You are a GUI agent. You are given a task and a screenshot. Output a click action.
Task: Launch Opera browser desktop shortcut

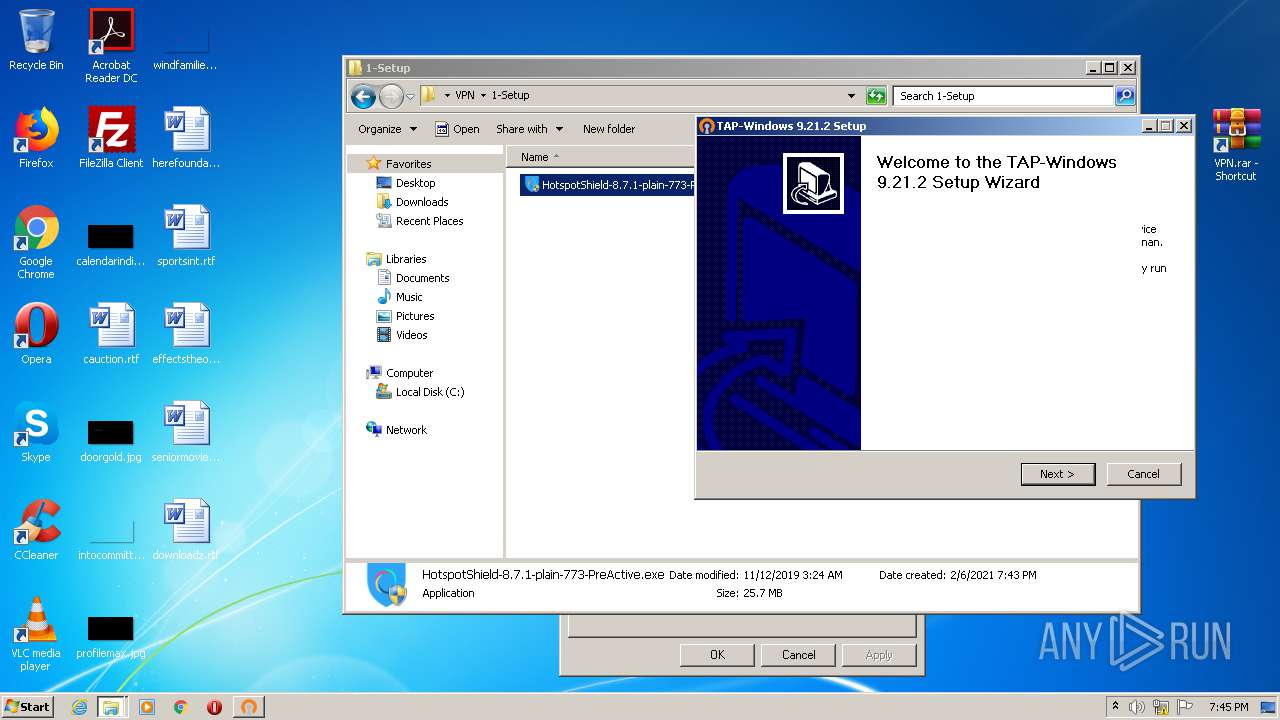[x=36, y=334]
